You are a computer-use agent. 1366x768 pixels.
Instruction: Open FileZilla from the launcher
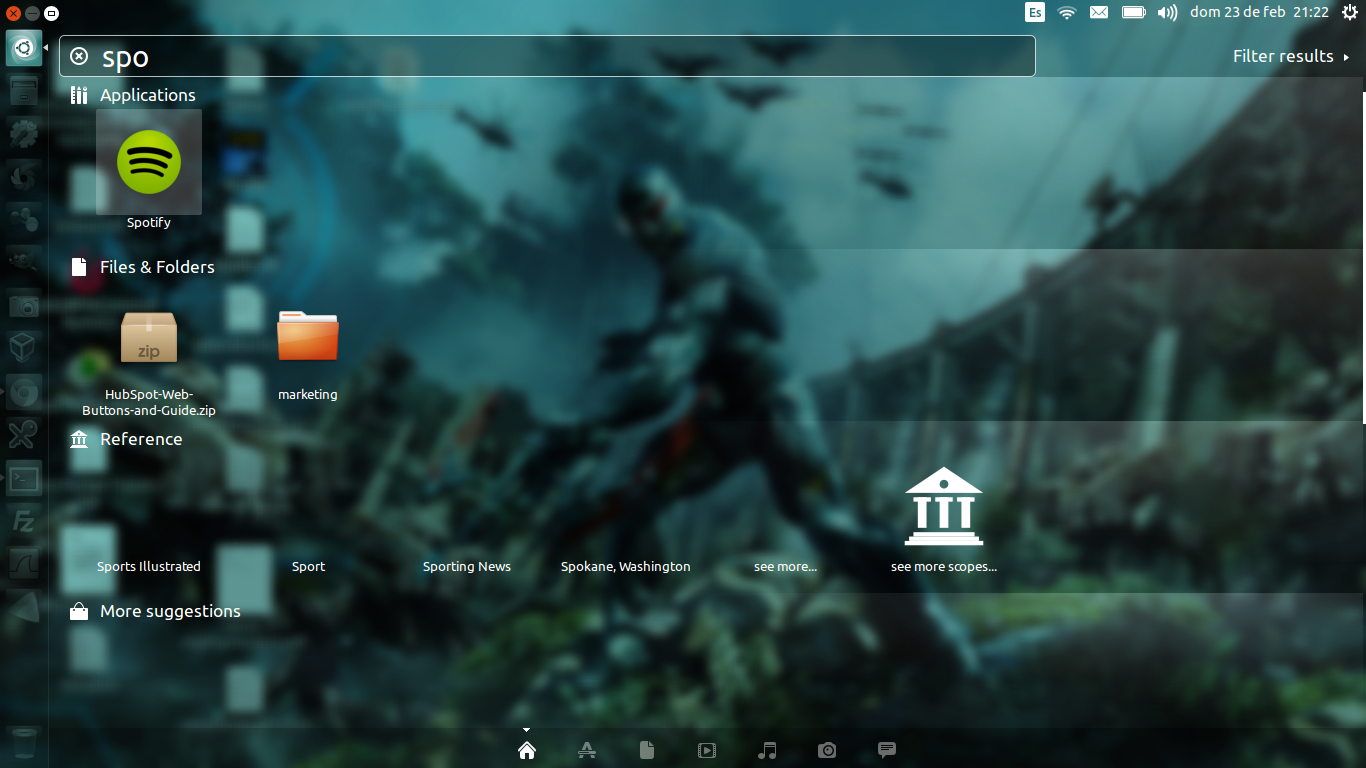(24, 521)
